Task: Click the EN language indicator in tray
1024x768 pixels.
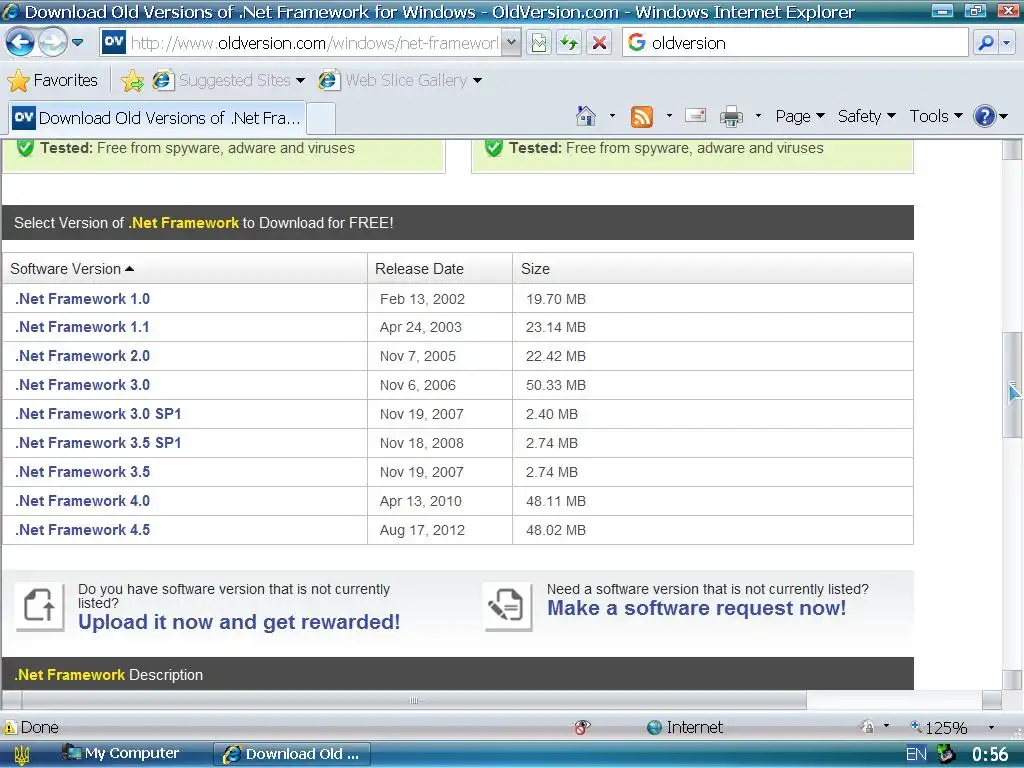Action: [916, 755]
